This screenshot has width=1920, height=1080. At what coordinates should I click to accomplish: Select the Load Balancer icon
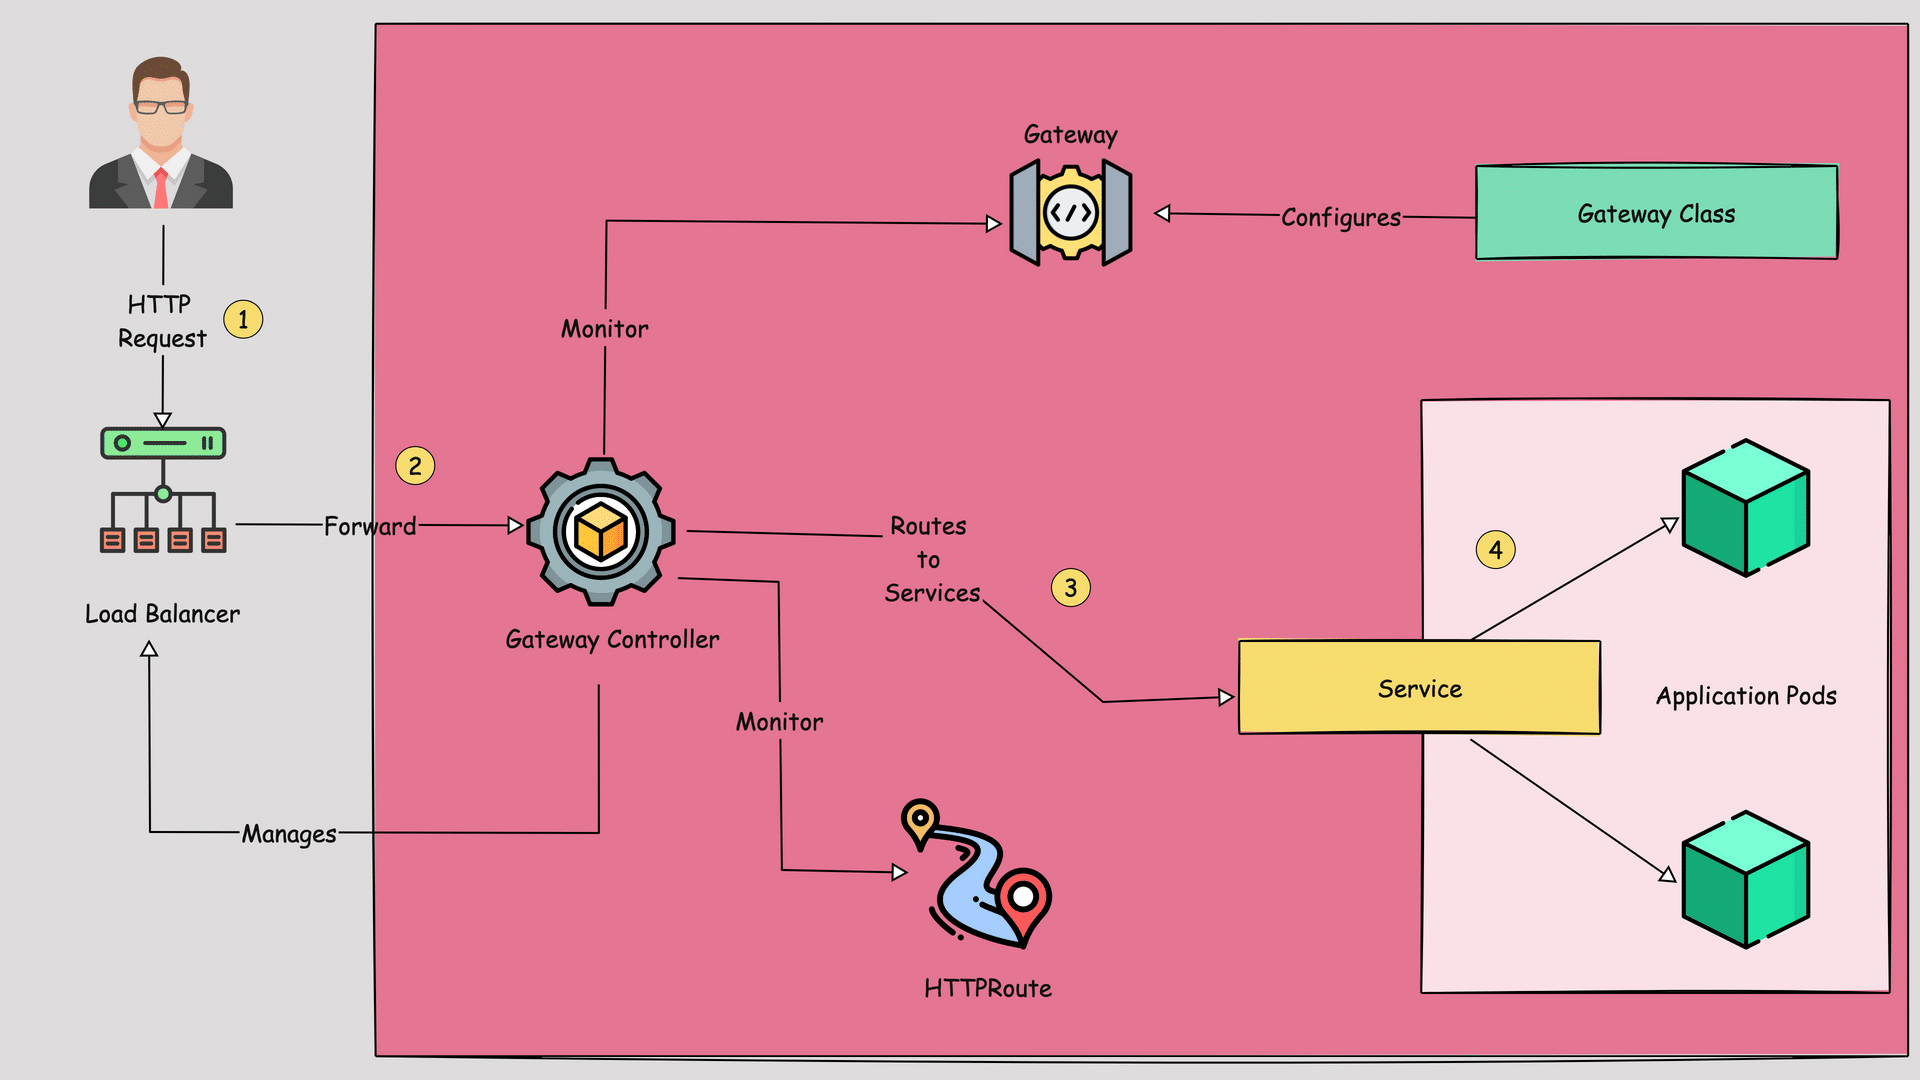coord(163,490)
